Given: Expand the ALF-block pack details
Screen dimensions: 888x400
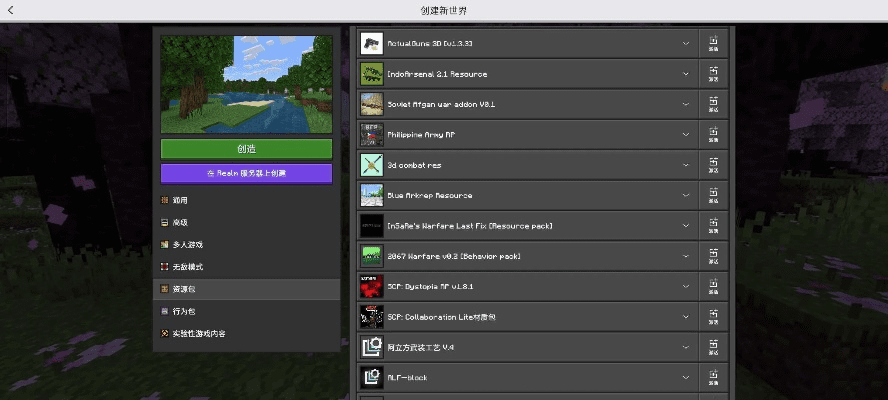Looking at the screenshot, I should click(686, 377).
